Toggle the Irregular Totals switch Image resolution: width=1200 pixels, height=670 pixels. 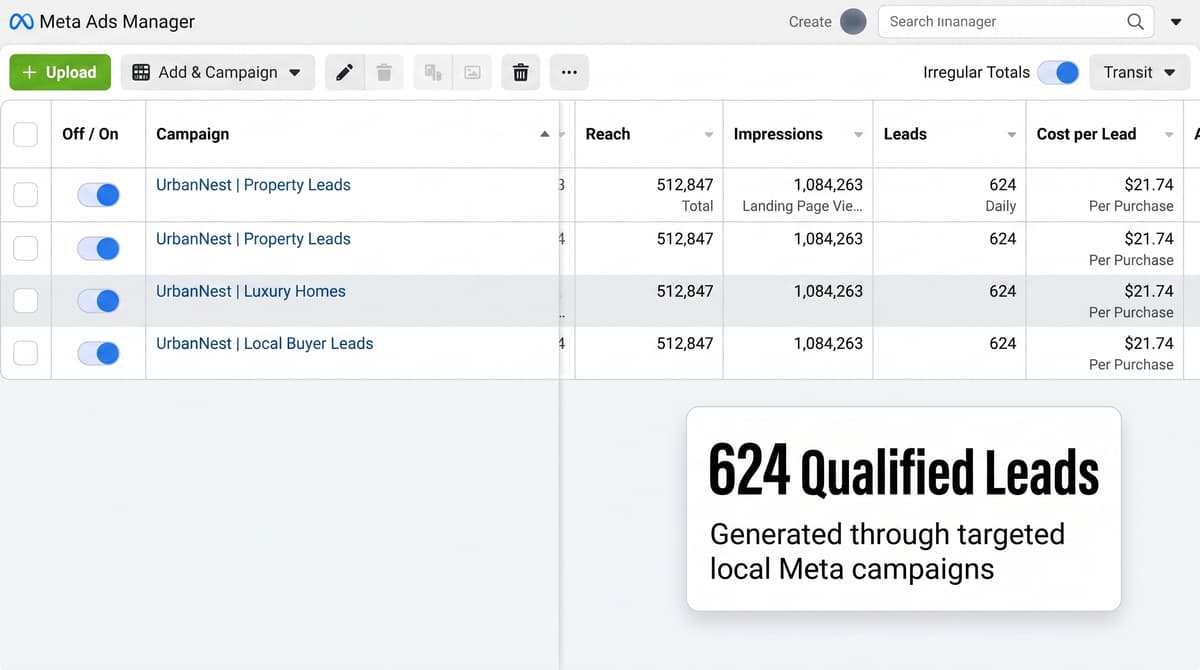coord(1058,72)
